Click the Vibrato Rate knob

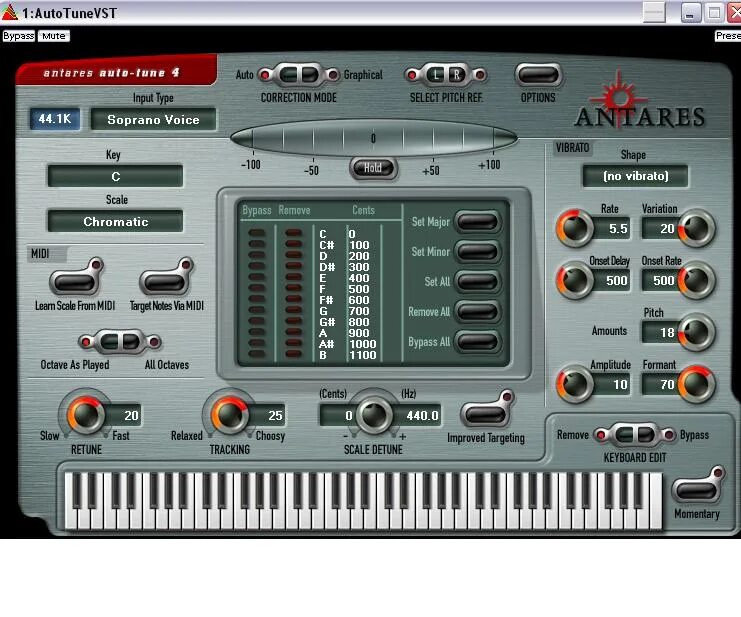pos(575,228)
